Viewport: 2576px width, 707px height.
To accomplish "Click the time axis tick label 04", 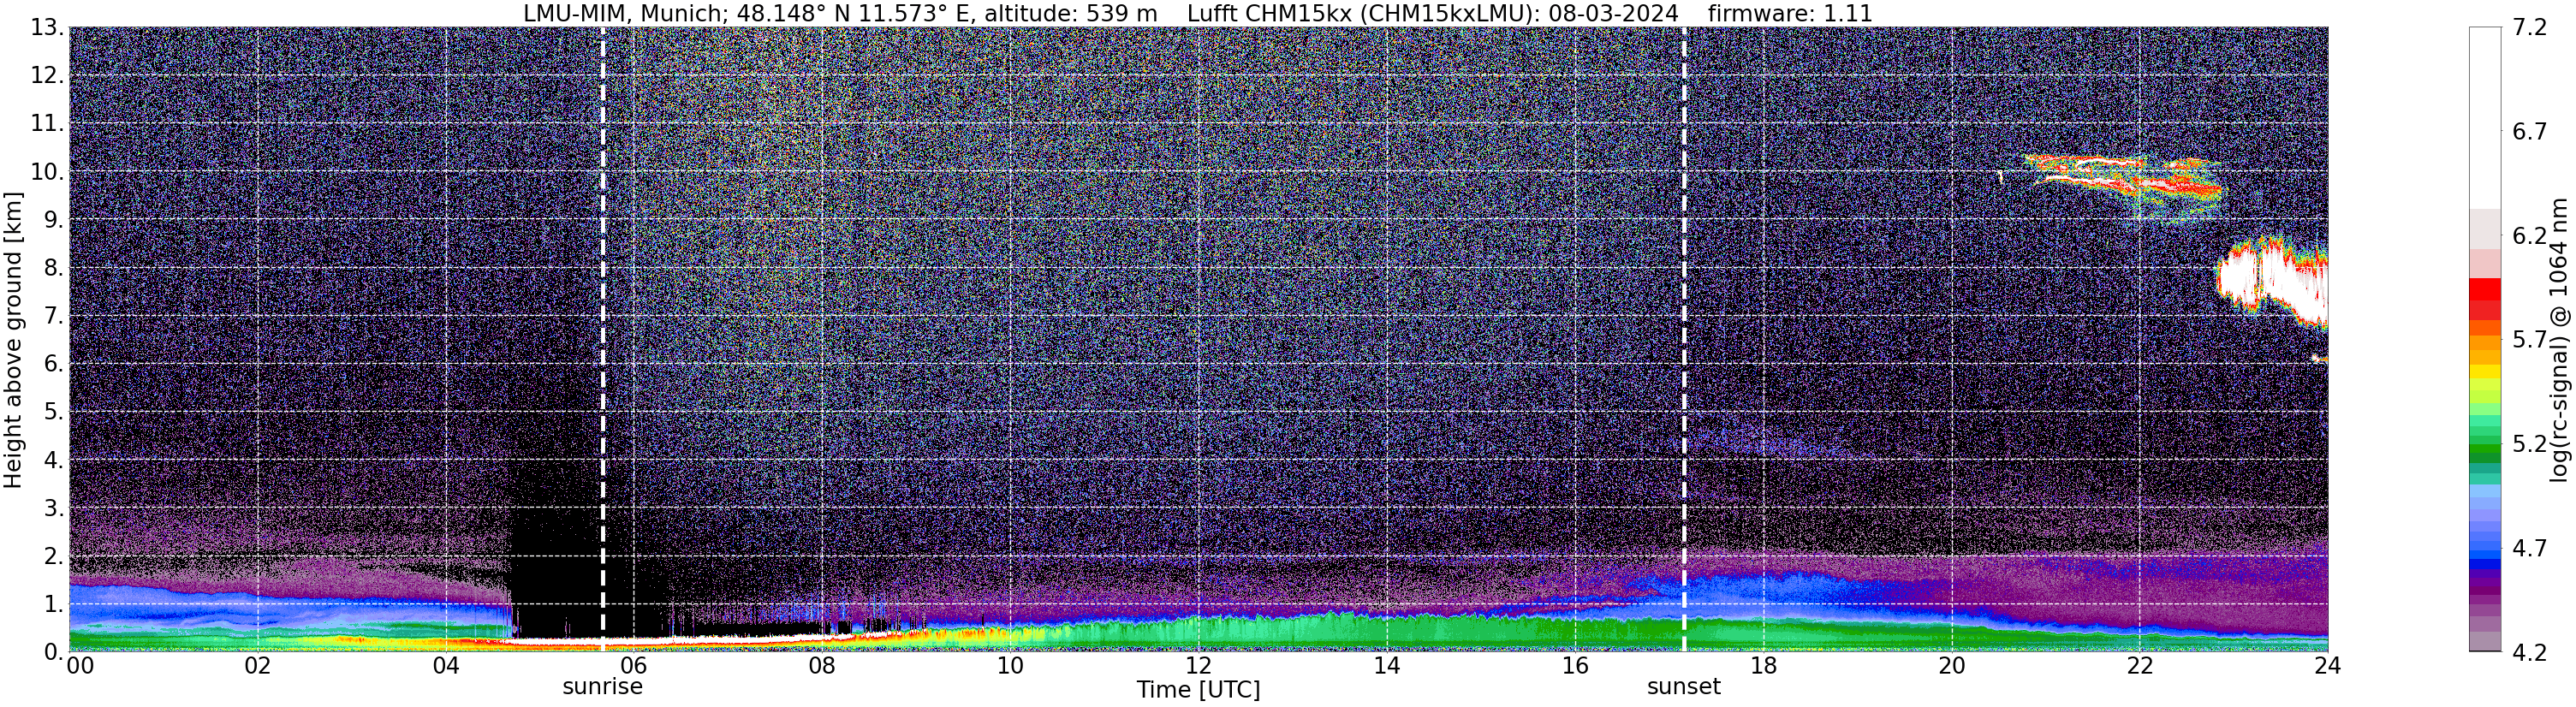I will 446,666.
